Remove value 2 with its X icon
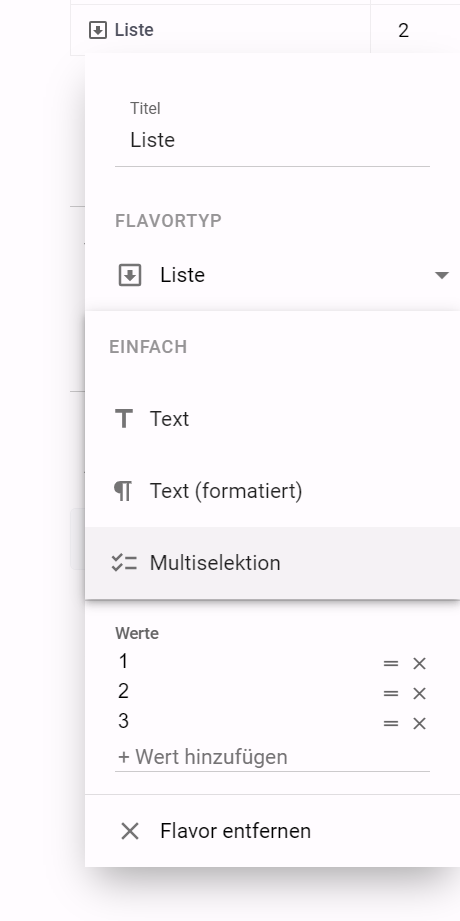 pos(419,694)
